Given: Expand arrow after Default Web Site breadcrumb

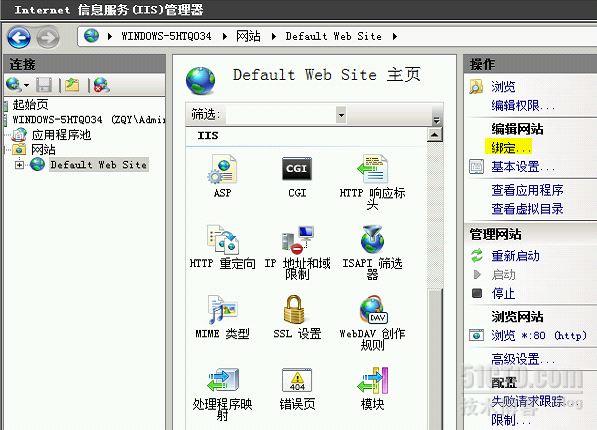Looking at the screenshot, I should pyautogui.click(x=395, y=36).
